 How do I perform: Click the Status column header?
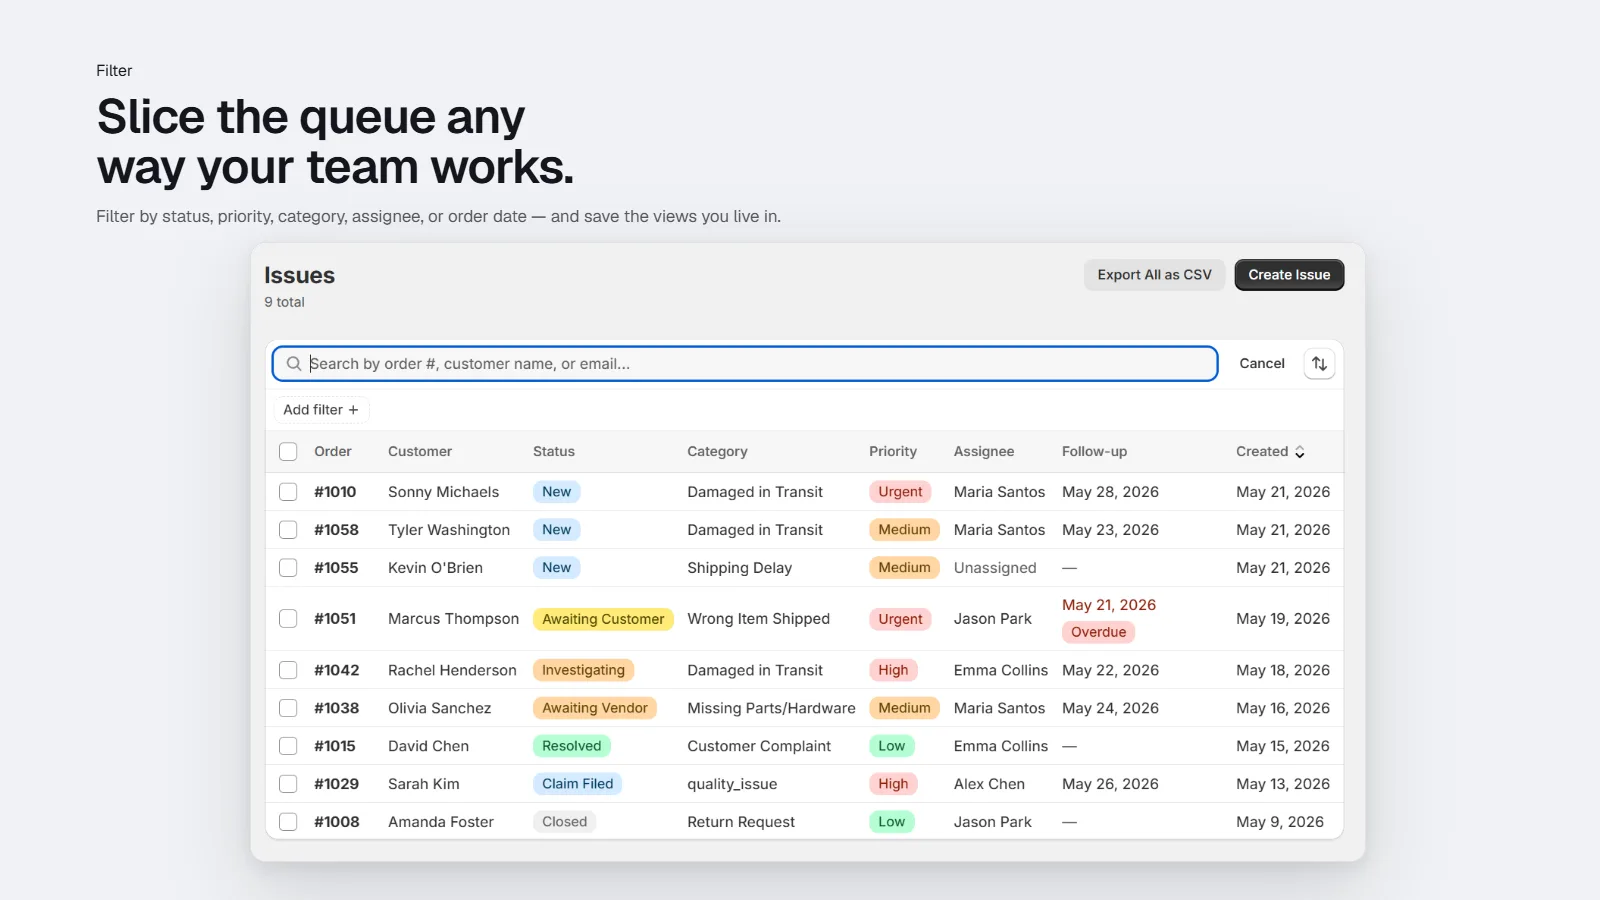tap(554, 452)
